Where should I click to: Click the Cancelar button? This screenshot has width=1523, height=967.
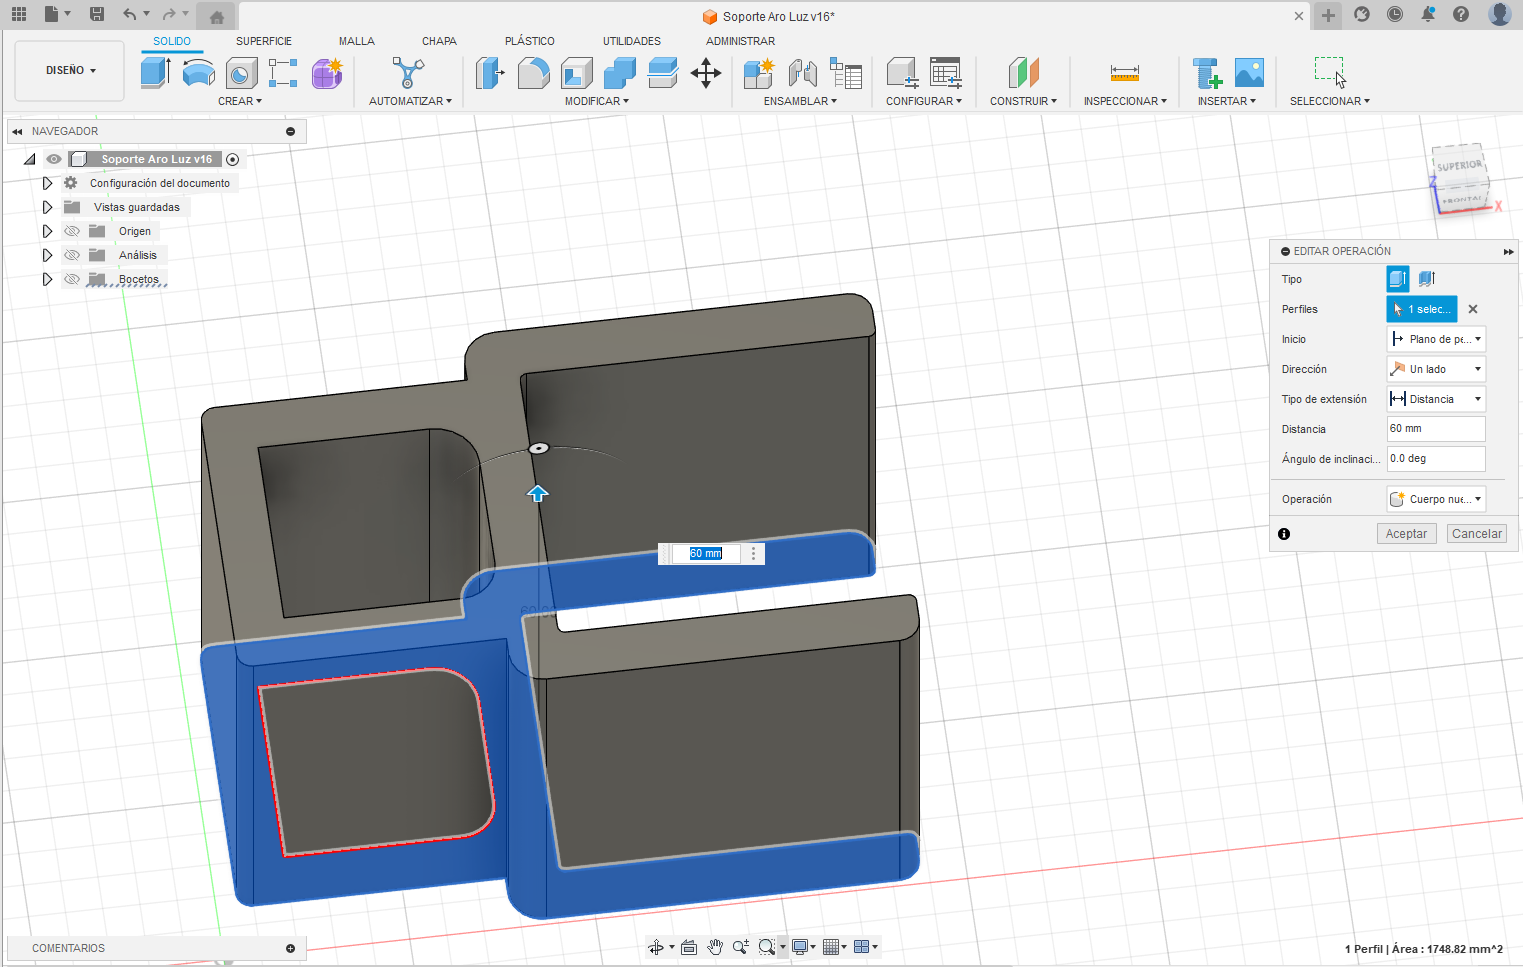tap(1476, 534)
